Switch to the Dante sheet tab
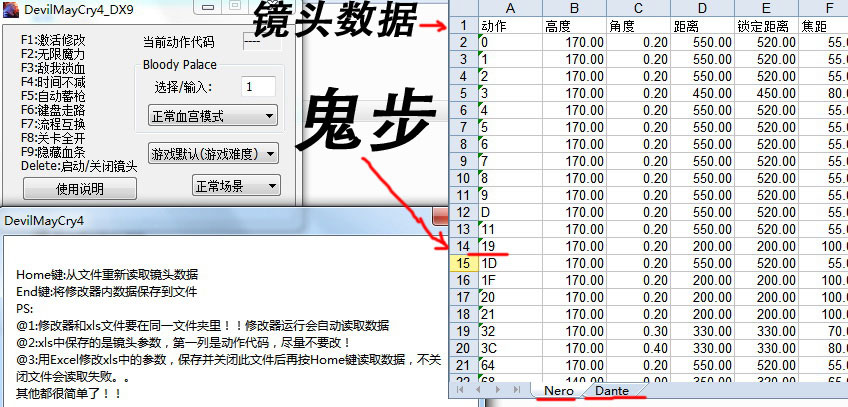Viewport: 848px width, 407px height. coord(612,392)
